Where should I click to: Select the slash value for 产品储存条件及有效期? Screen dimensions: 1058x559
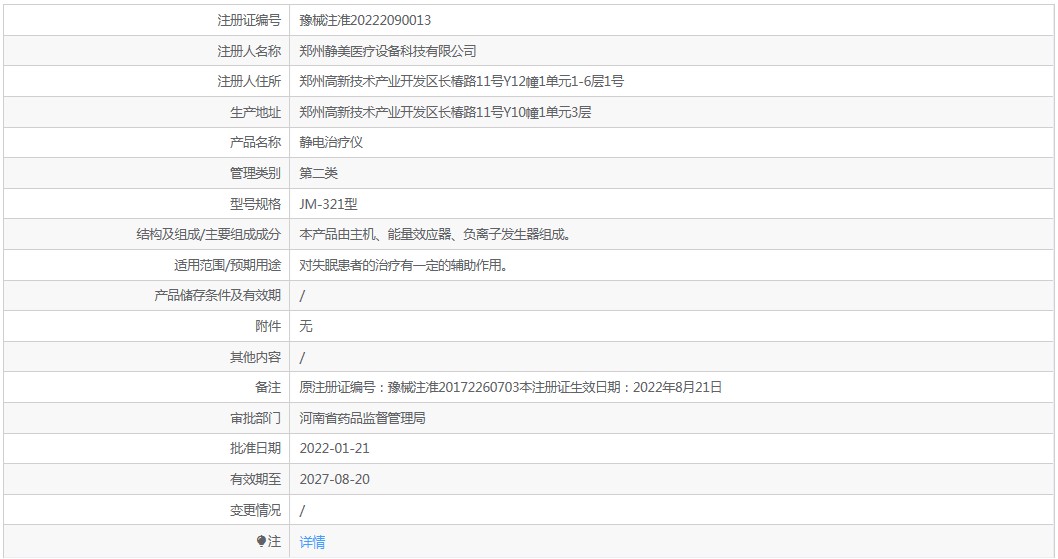(302, 296)
